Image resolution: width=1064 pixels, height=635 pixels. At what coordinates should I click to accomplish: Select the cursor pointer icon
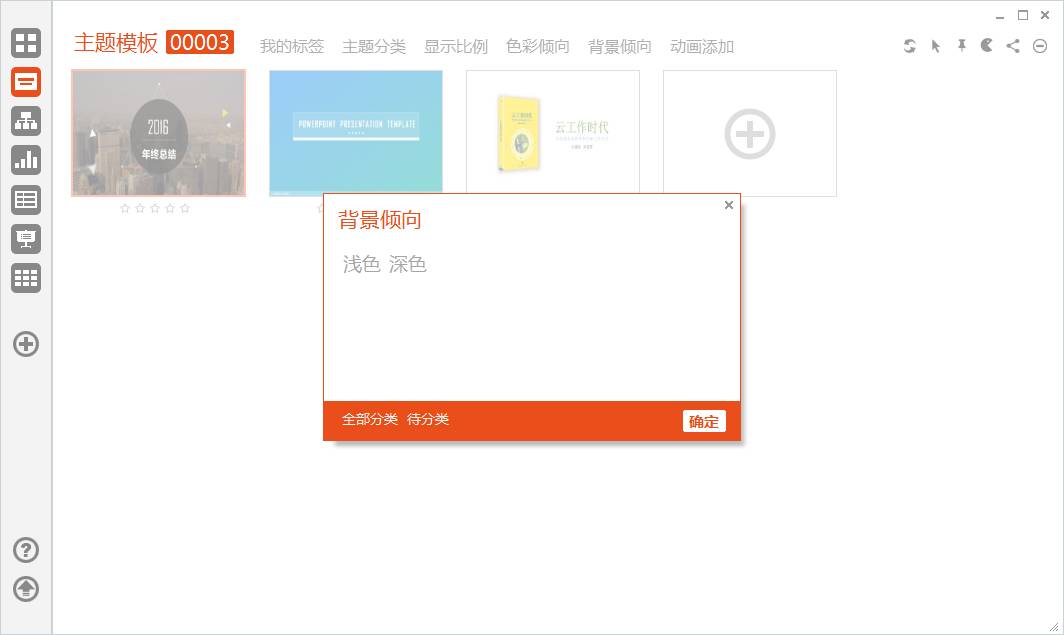936,46
